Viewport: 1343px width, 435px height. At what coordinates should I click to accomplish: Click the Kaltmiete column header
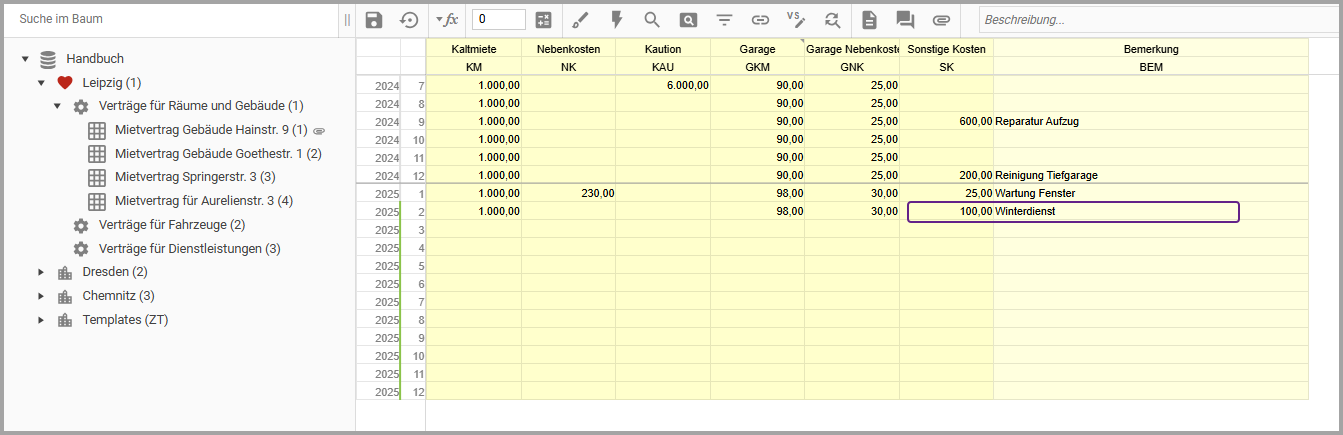tap(473, 49)
